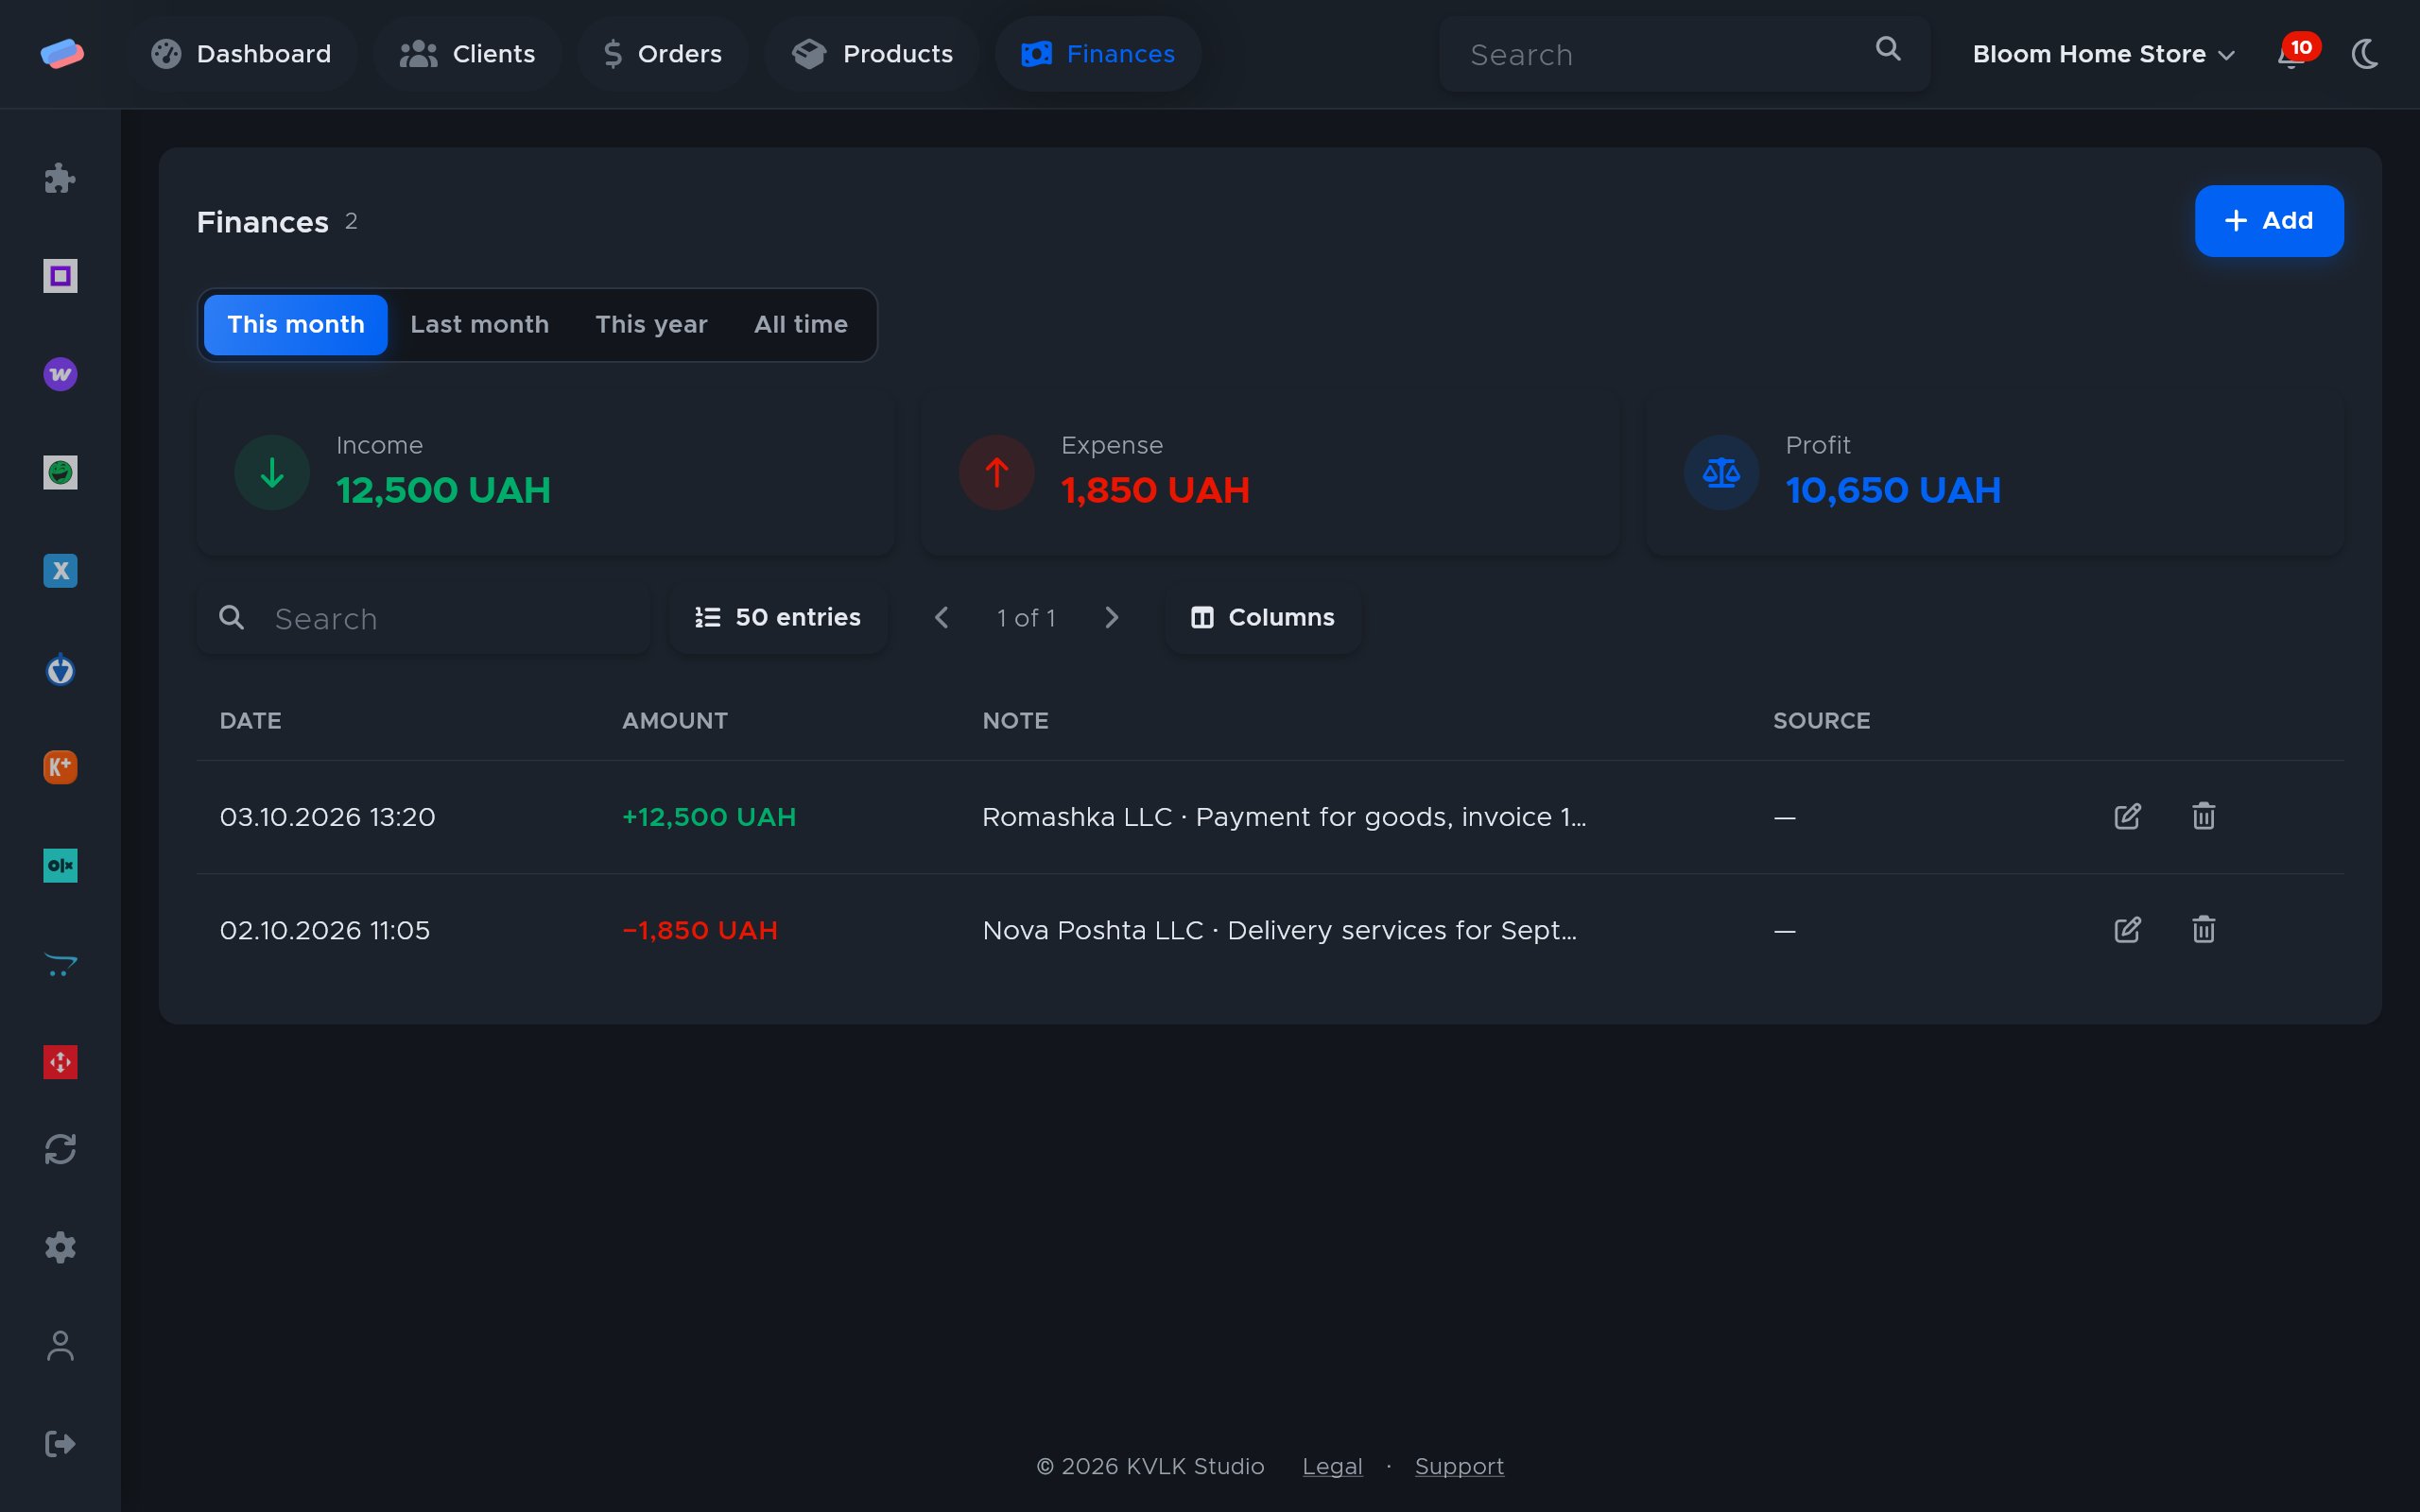Open the OLX integration icon
The image size is (2420, 1512).
(x=60, y=865)
